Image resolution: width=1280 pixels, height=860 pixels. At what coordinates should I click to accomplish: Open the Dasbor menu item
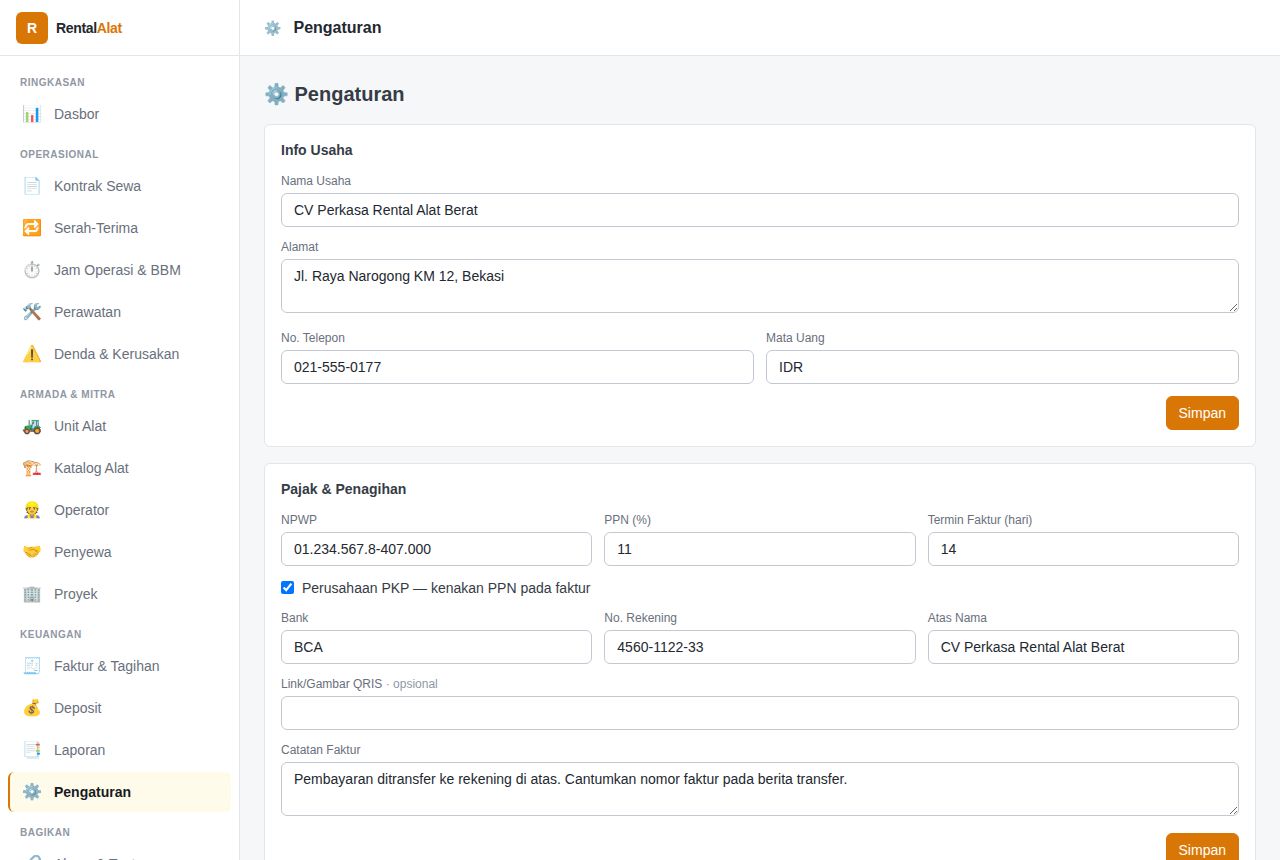click(119, 114)
